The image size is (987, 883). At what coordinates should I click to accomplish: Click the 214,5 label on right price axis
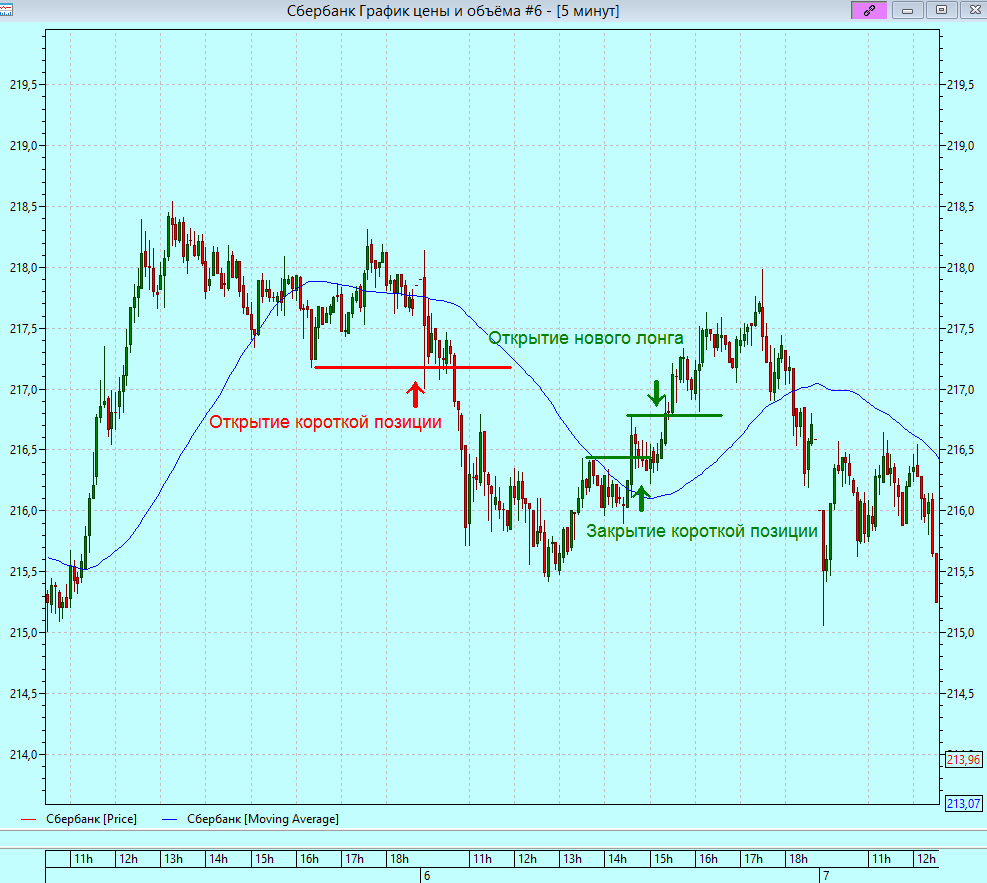960,694
